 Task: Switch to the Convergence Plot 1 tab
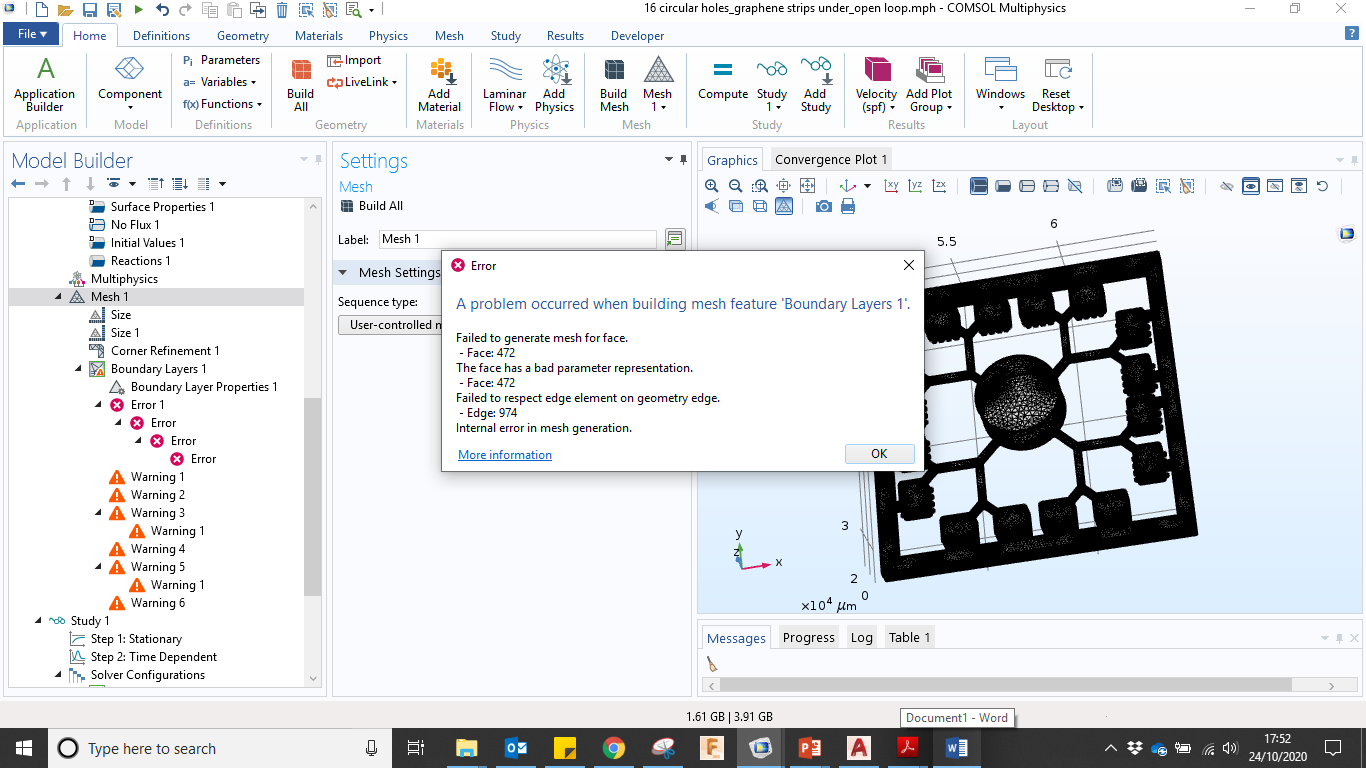pyautogui.click(x=830, y=160)
